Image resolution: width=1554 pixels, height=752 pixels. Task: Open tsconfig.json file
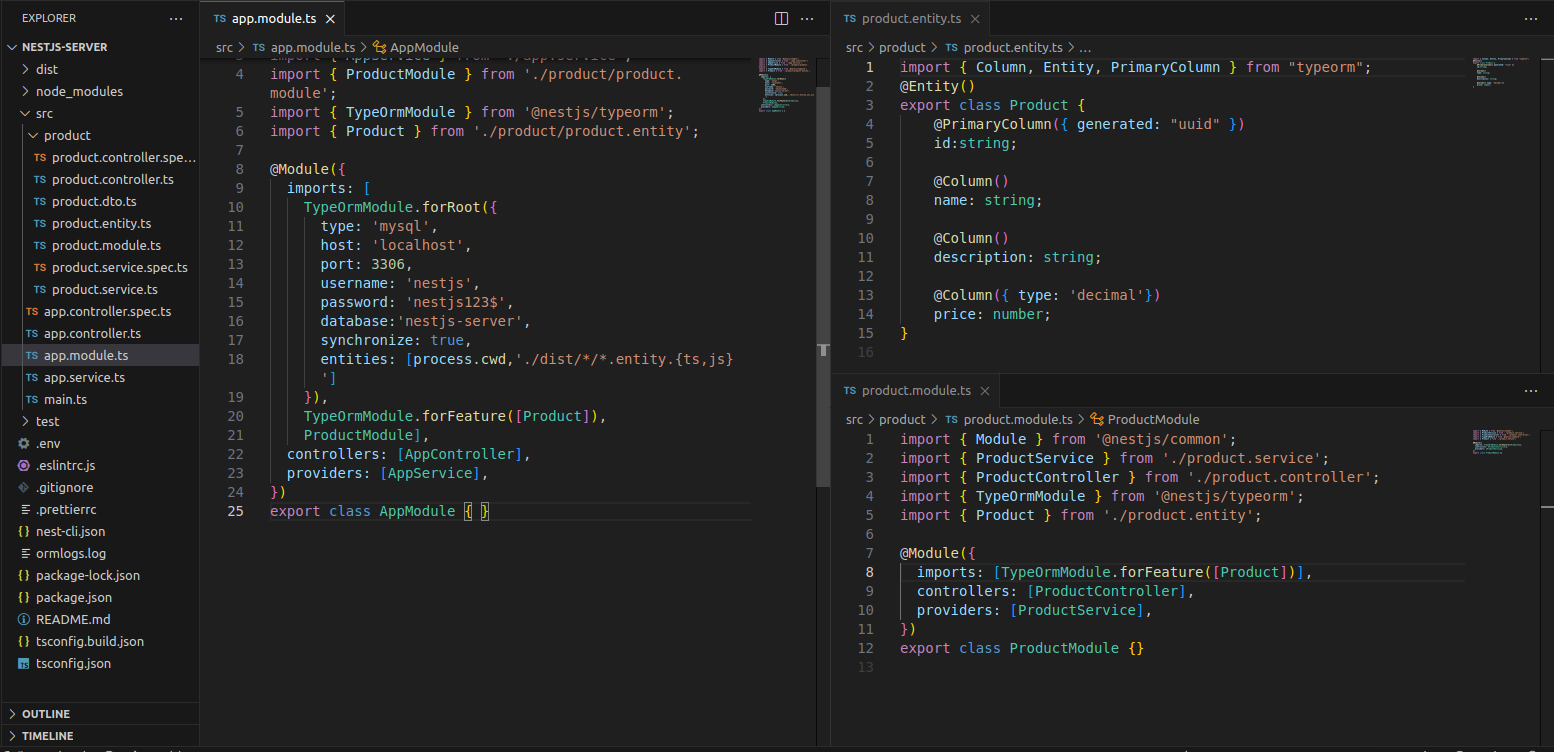coord(100,663)
